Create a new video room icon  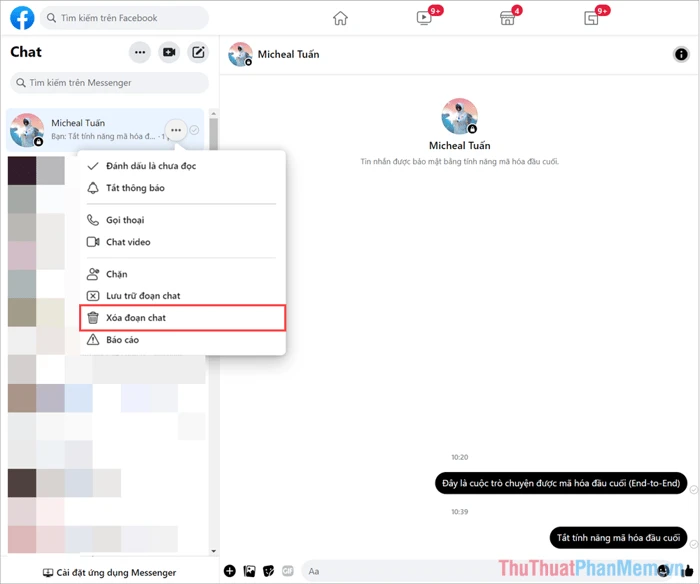(x=169, y=52)
